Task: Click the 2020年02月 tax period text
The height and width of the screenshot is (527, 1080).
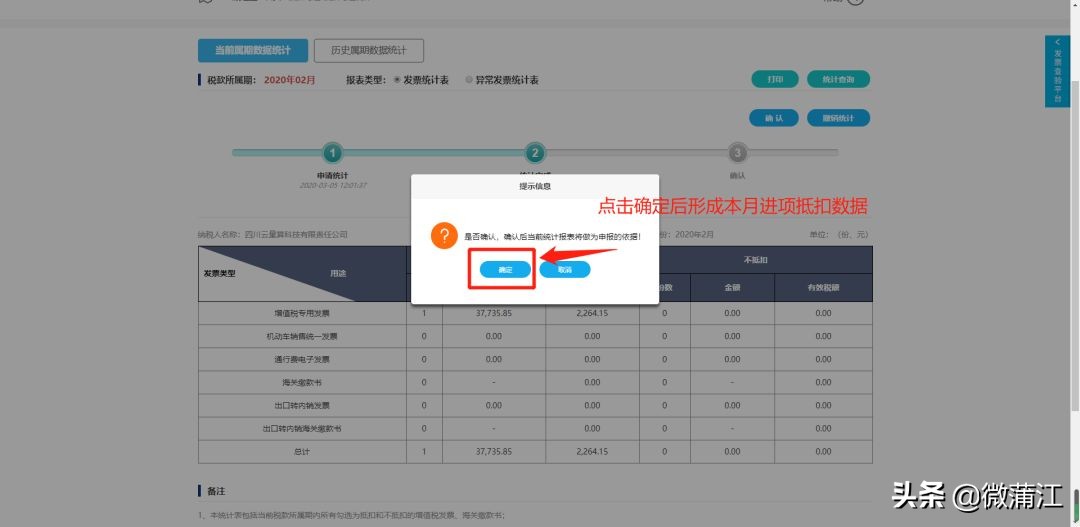Action: point(290,80)
